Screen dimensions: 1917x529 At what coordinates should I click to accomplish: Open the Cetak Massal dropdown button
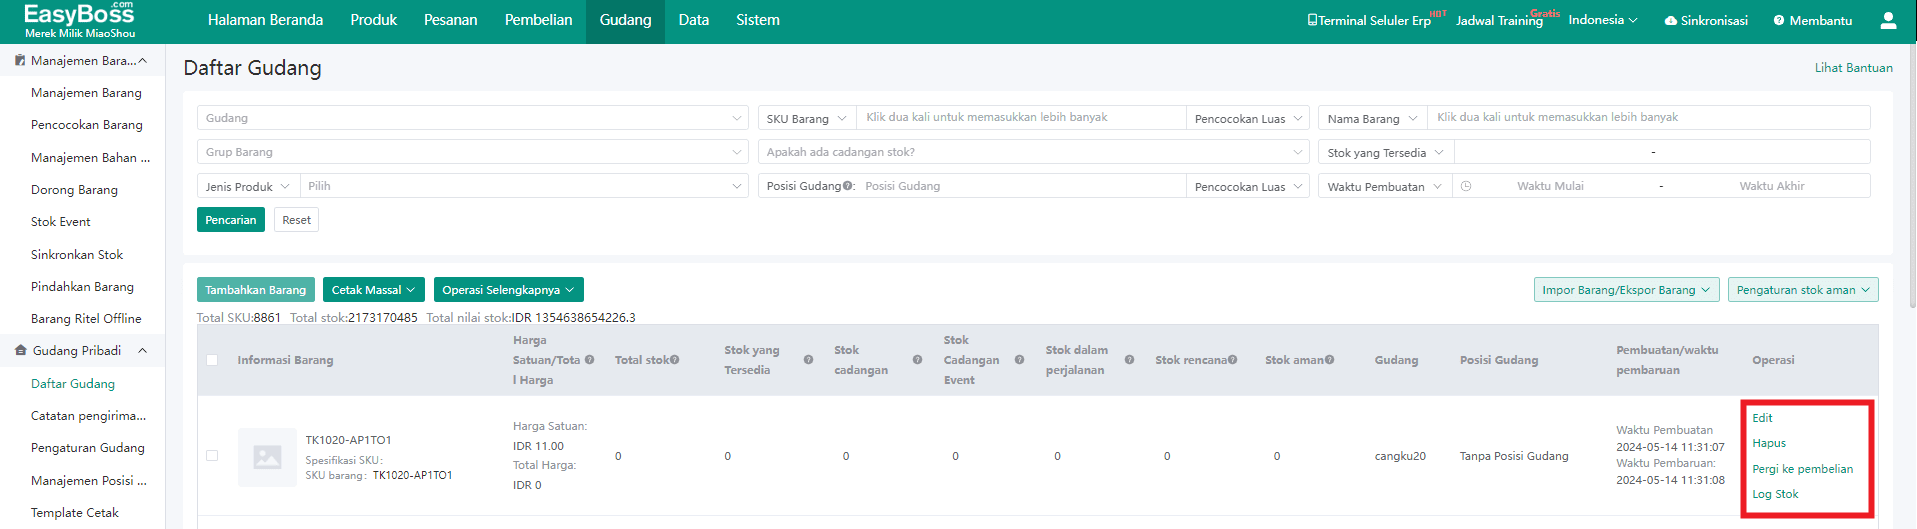point(374,290)
